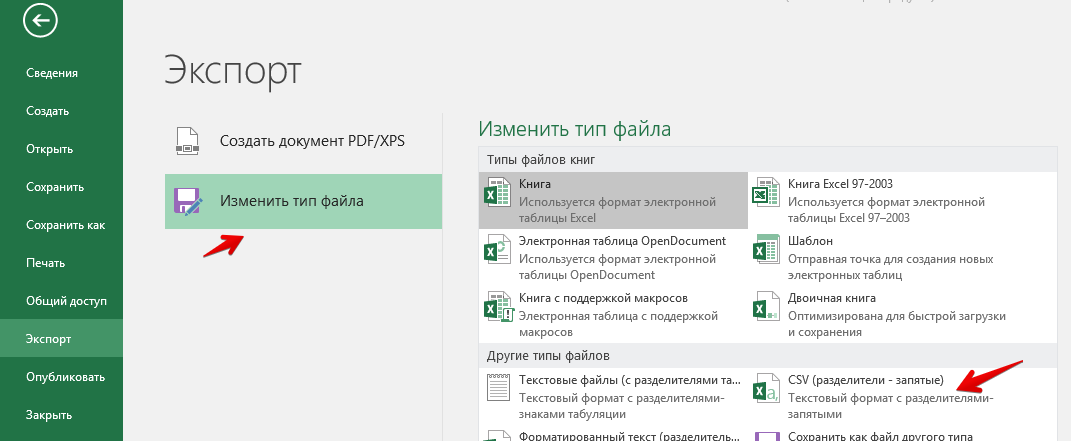This screenshot has height=441, width=1071.
Task: Open the Создать menu item
Action: click(x=47, y=111)
